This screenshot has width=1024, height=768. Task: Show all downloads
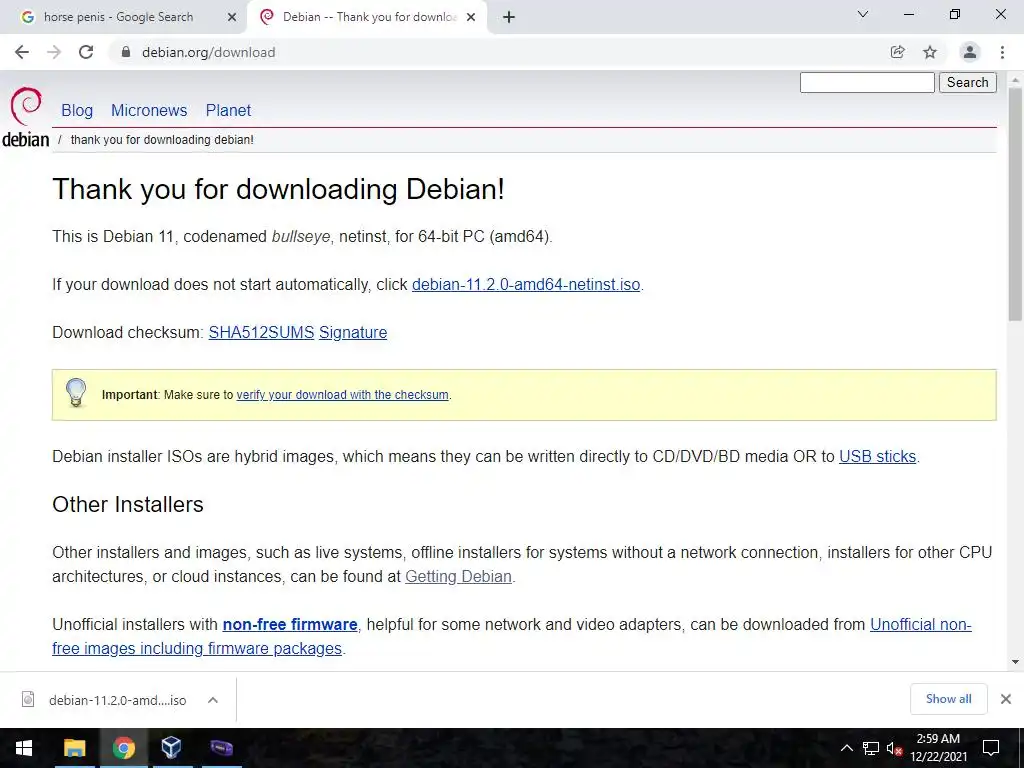tap(948, 699)
